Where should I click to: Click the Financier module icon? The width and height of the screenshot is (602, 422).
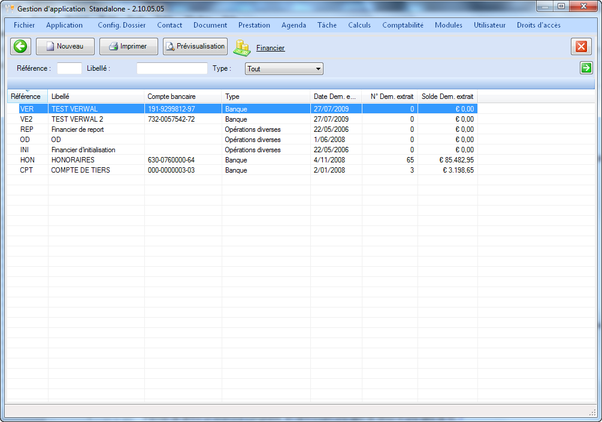[242, 47]
